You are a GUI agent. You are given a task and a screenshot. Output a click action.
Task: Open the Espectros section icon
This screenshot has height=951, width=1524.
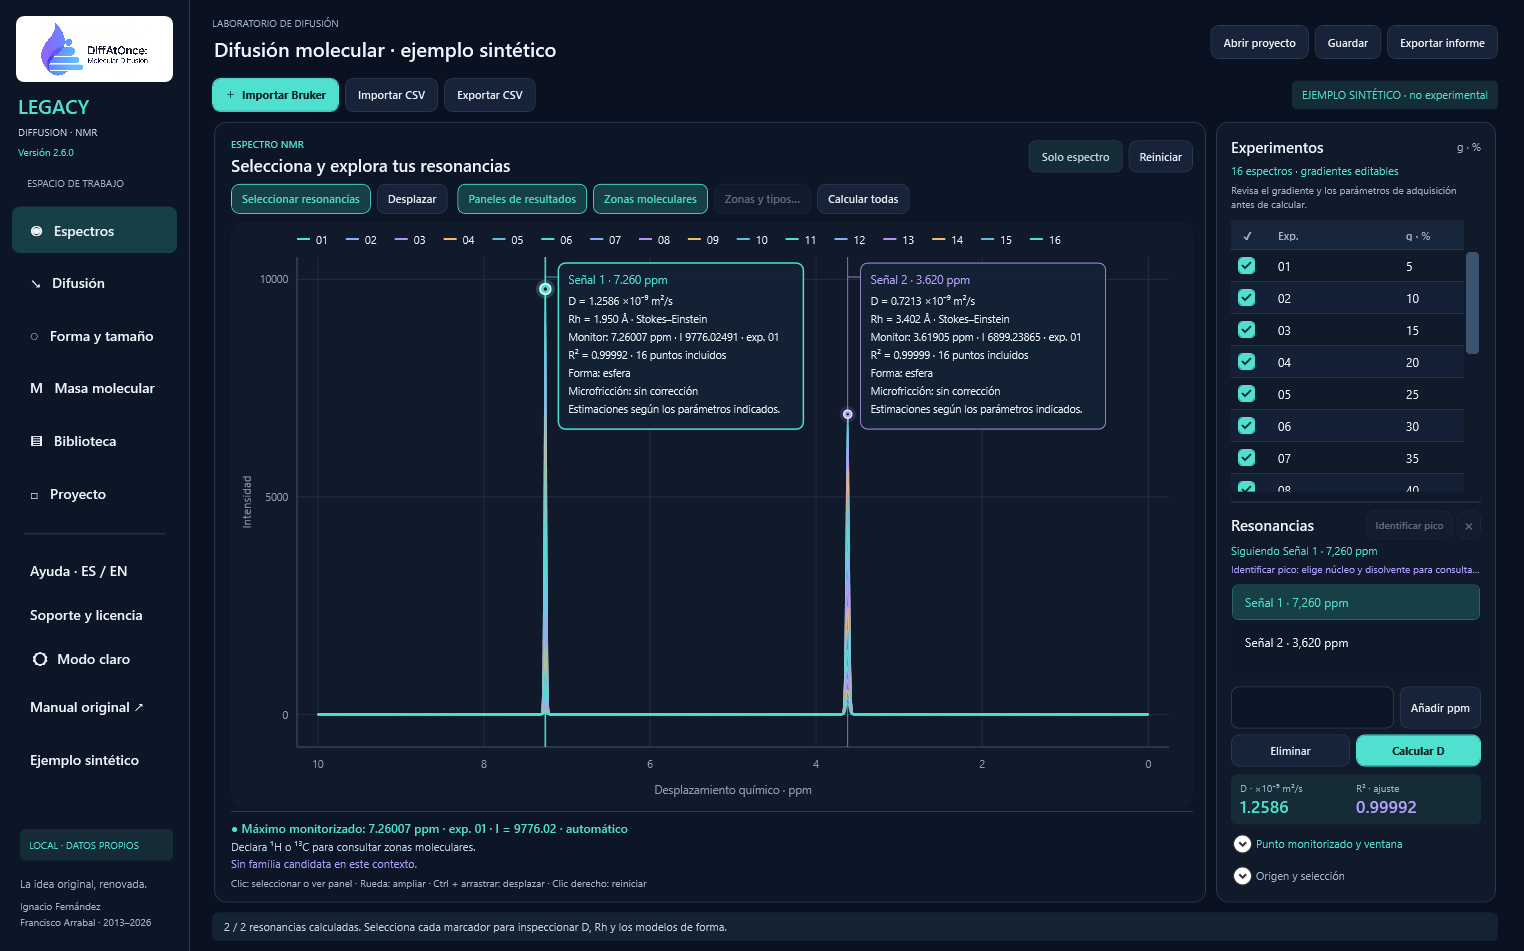36,231
